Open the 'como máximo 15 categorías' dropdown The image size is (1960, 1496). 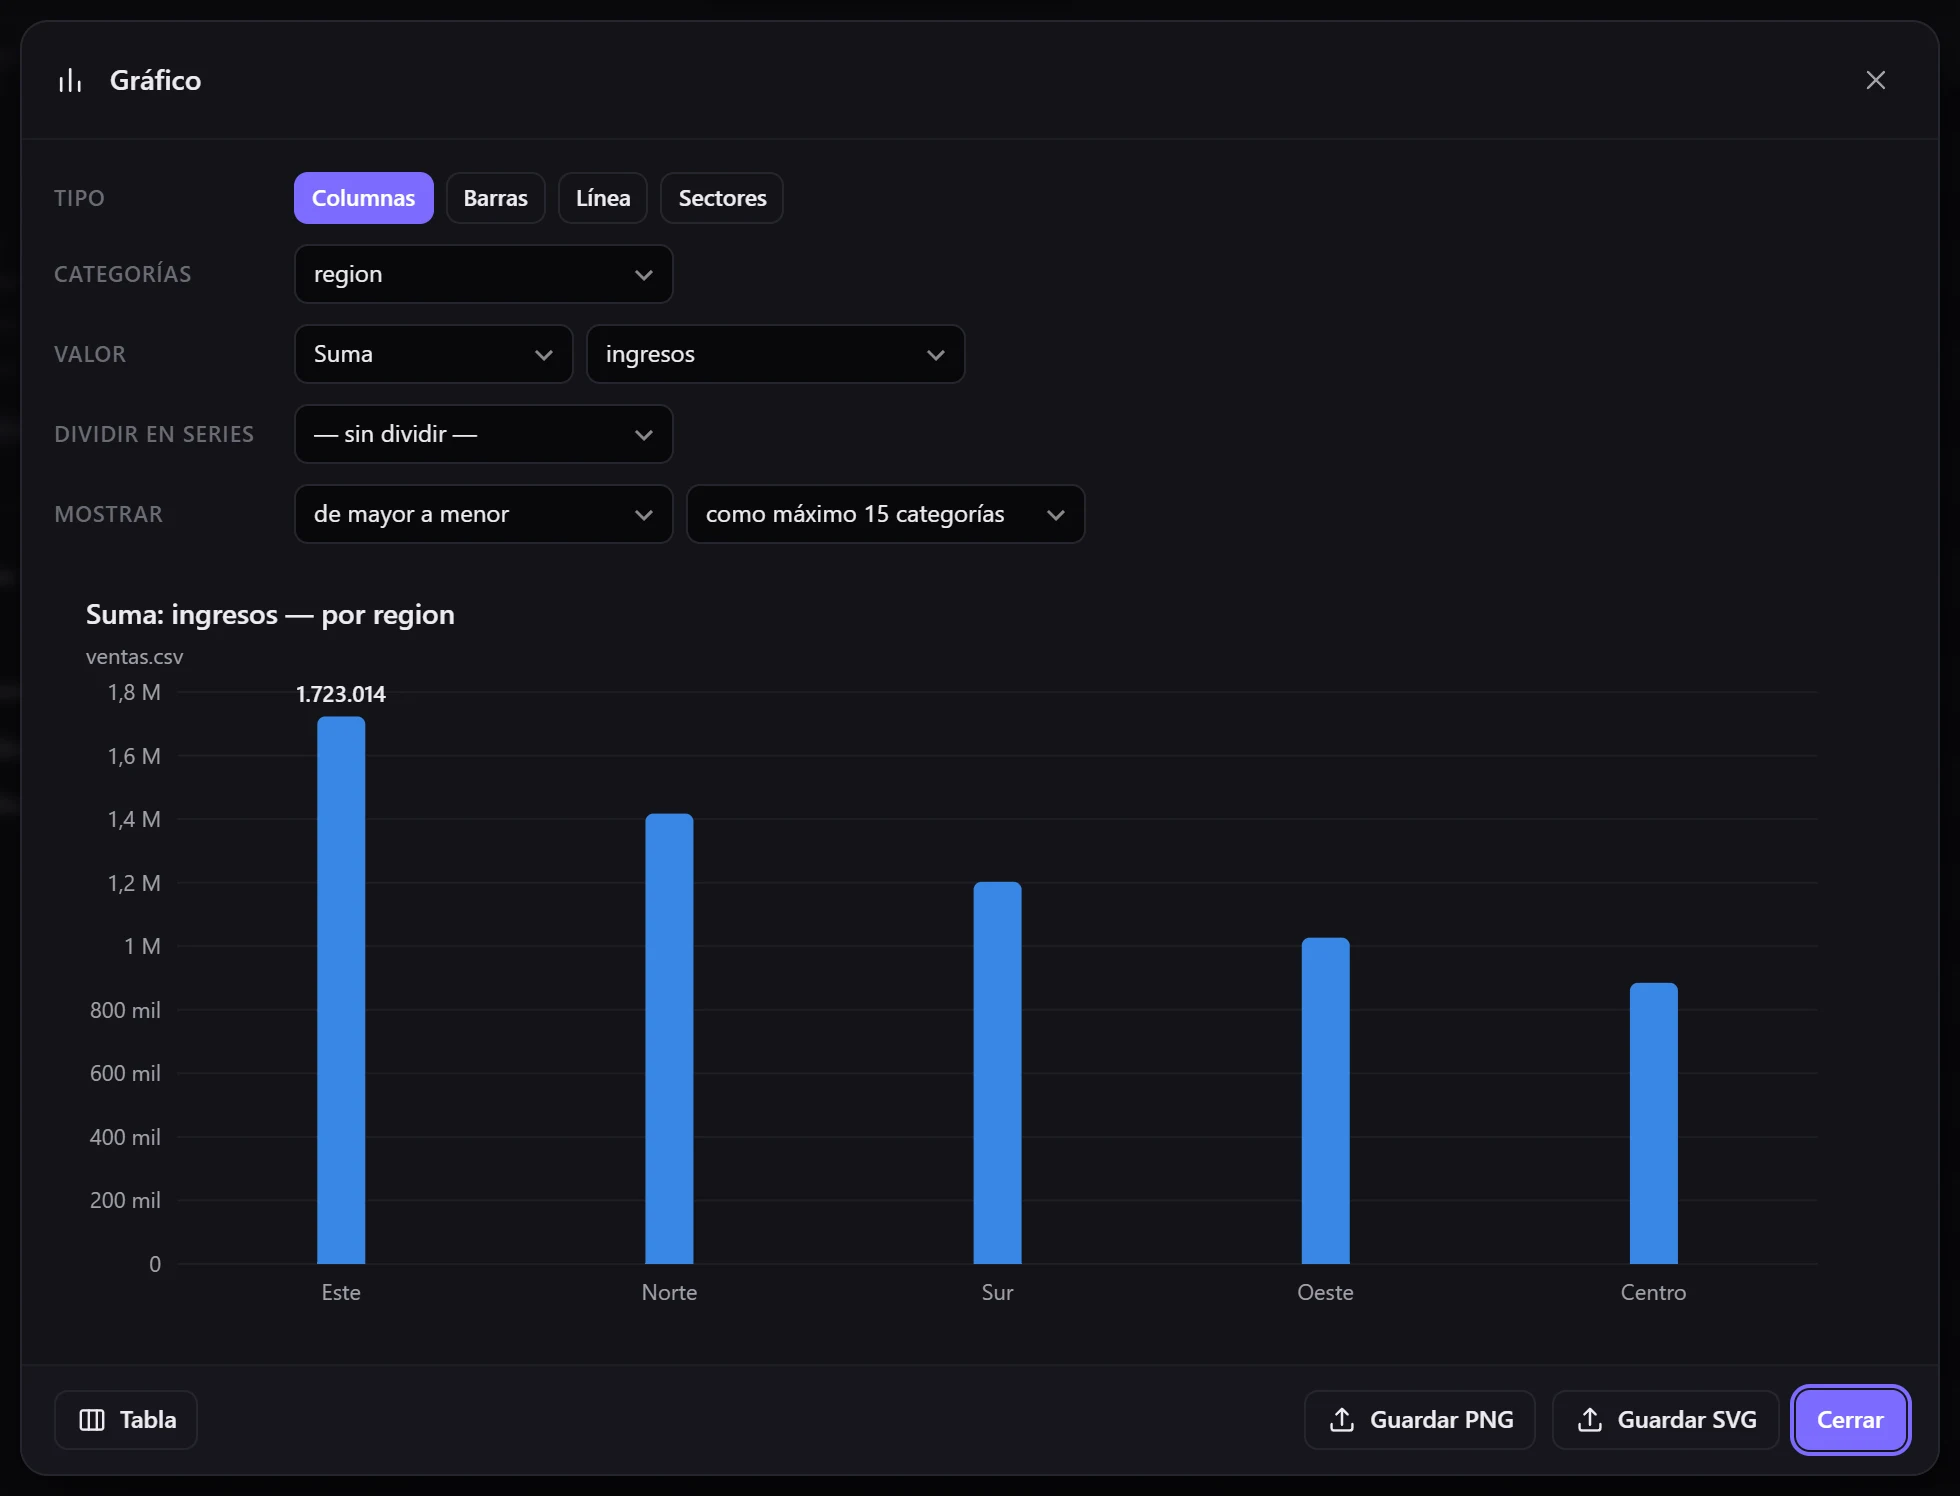885,514
